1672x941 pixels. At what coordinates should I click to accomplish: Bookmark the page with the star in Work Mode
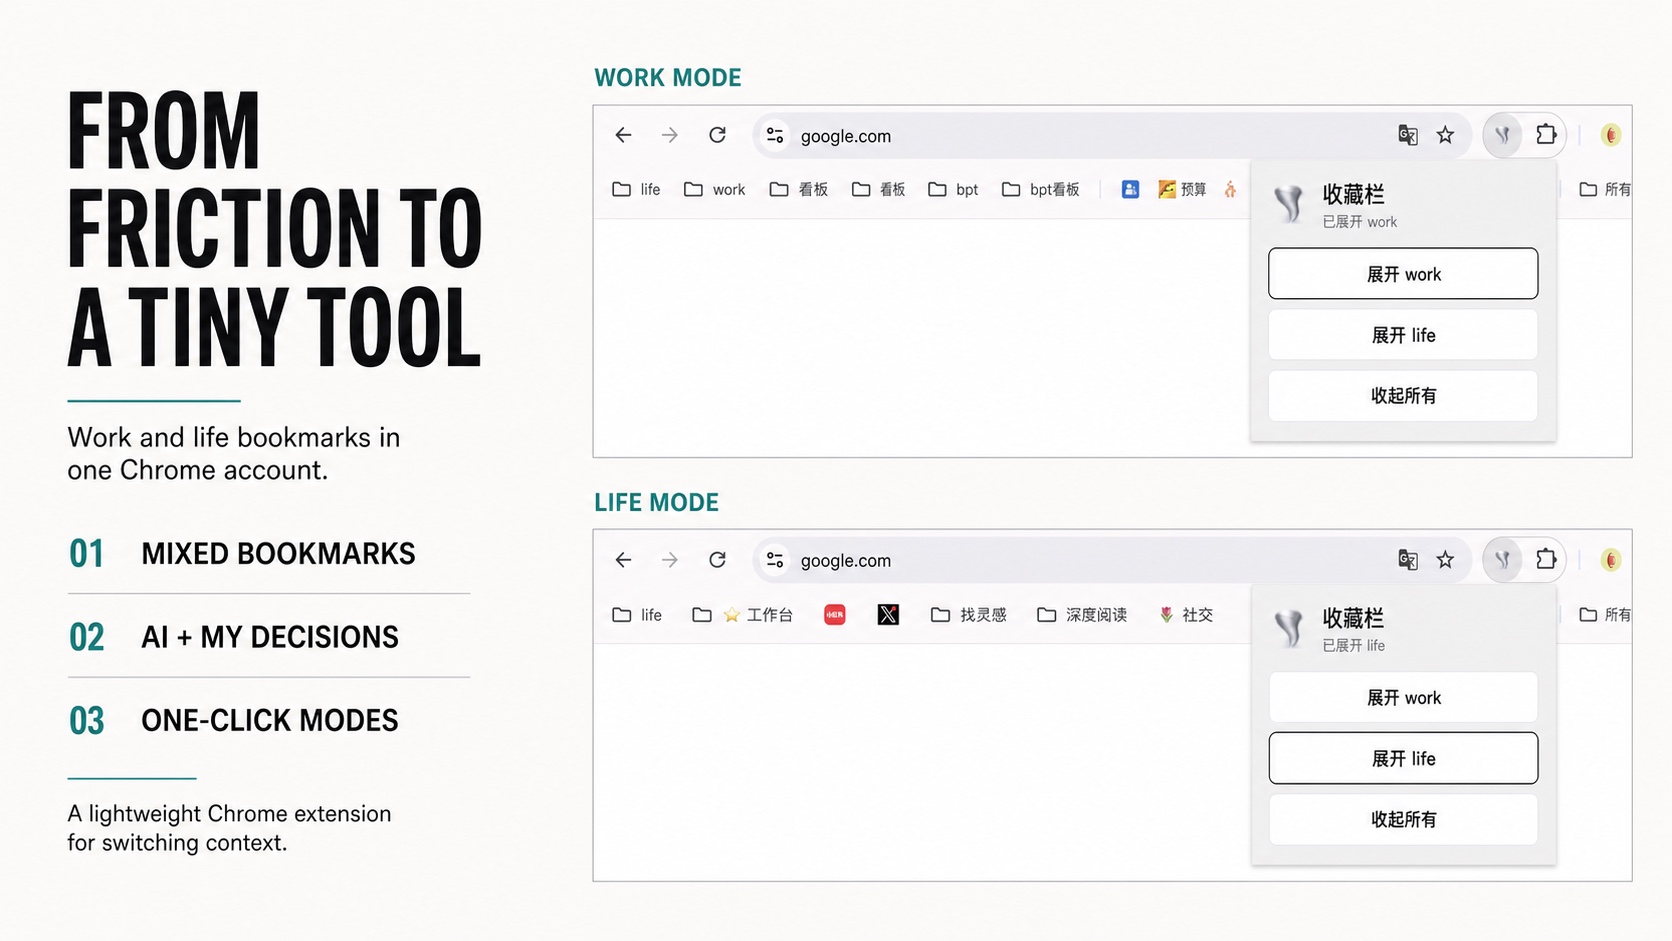click(x=1445, y=135)
